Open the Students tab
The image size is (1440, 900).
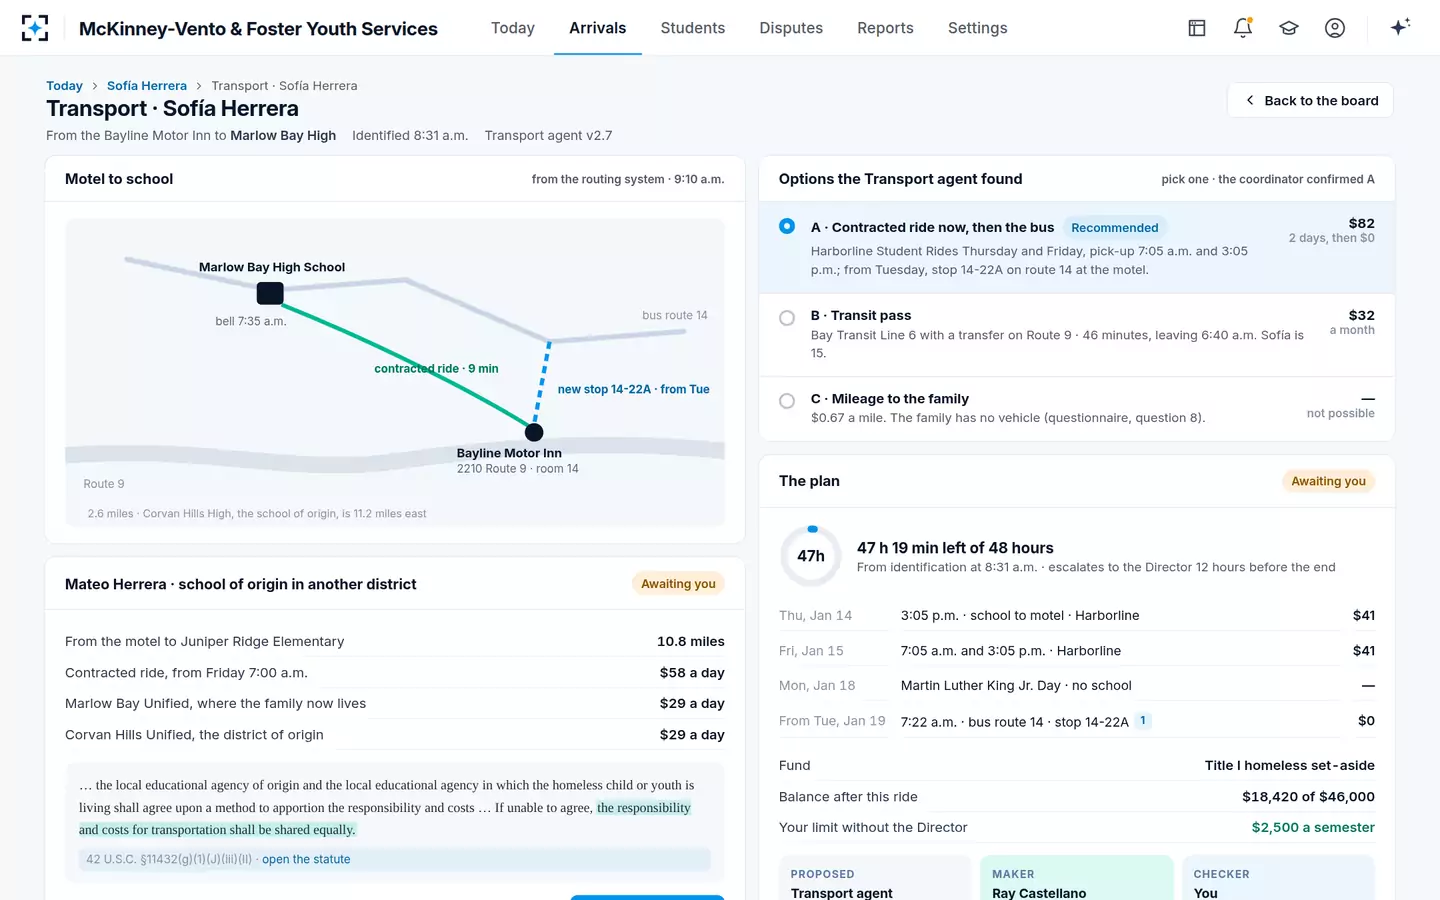point(693,28)
